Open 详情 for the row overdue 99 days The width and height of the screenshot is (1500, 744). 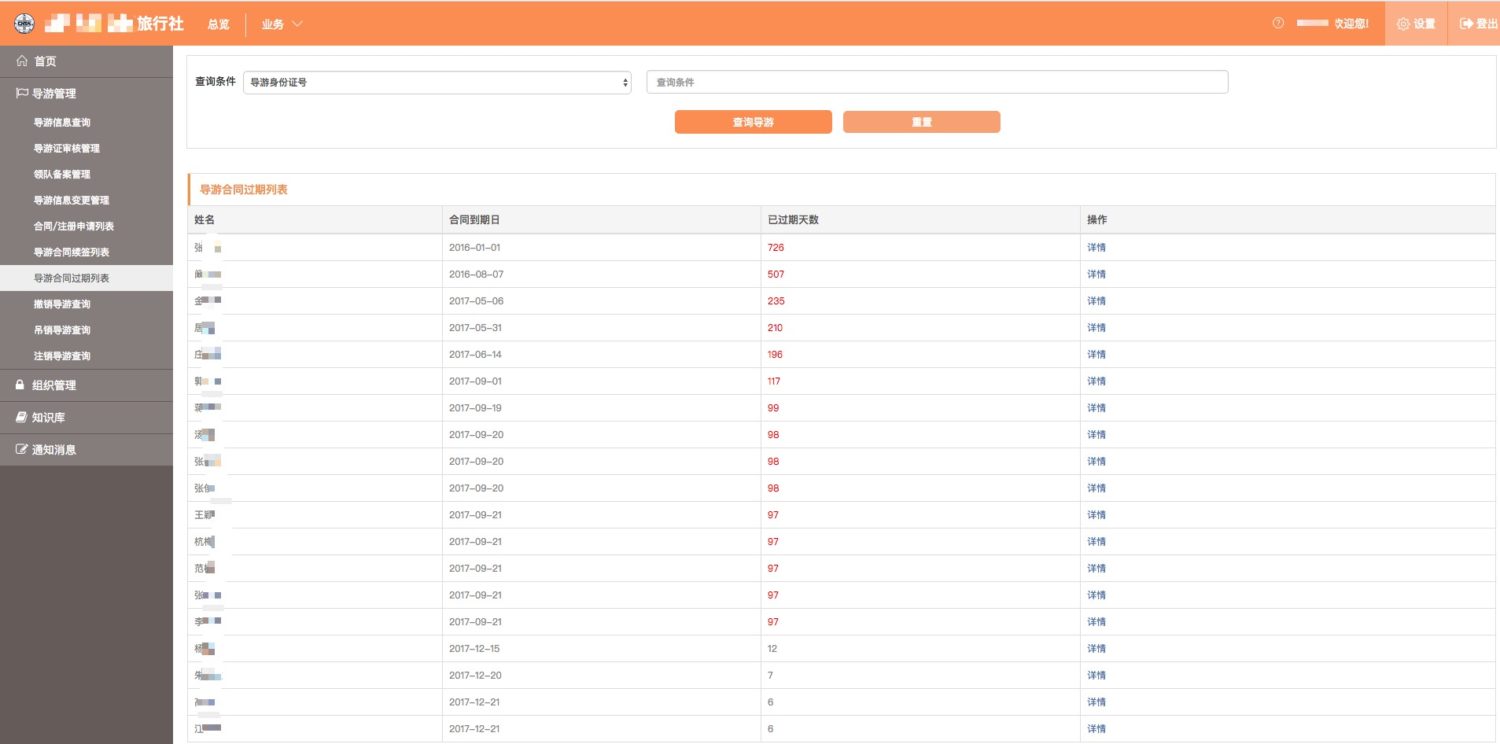[1096, 408]
